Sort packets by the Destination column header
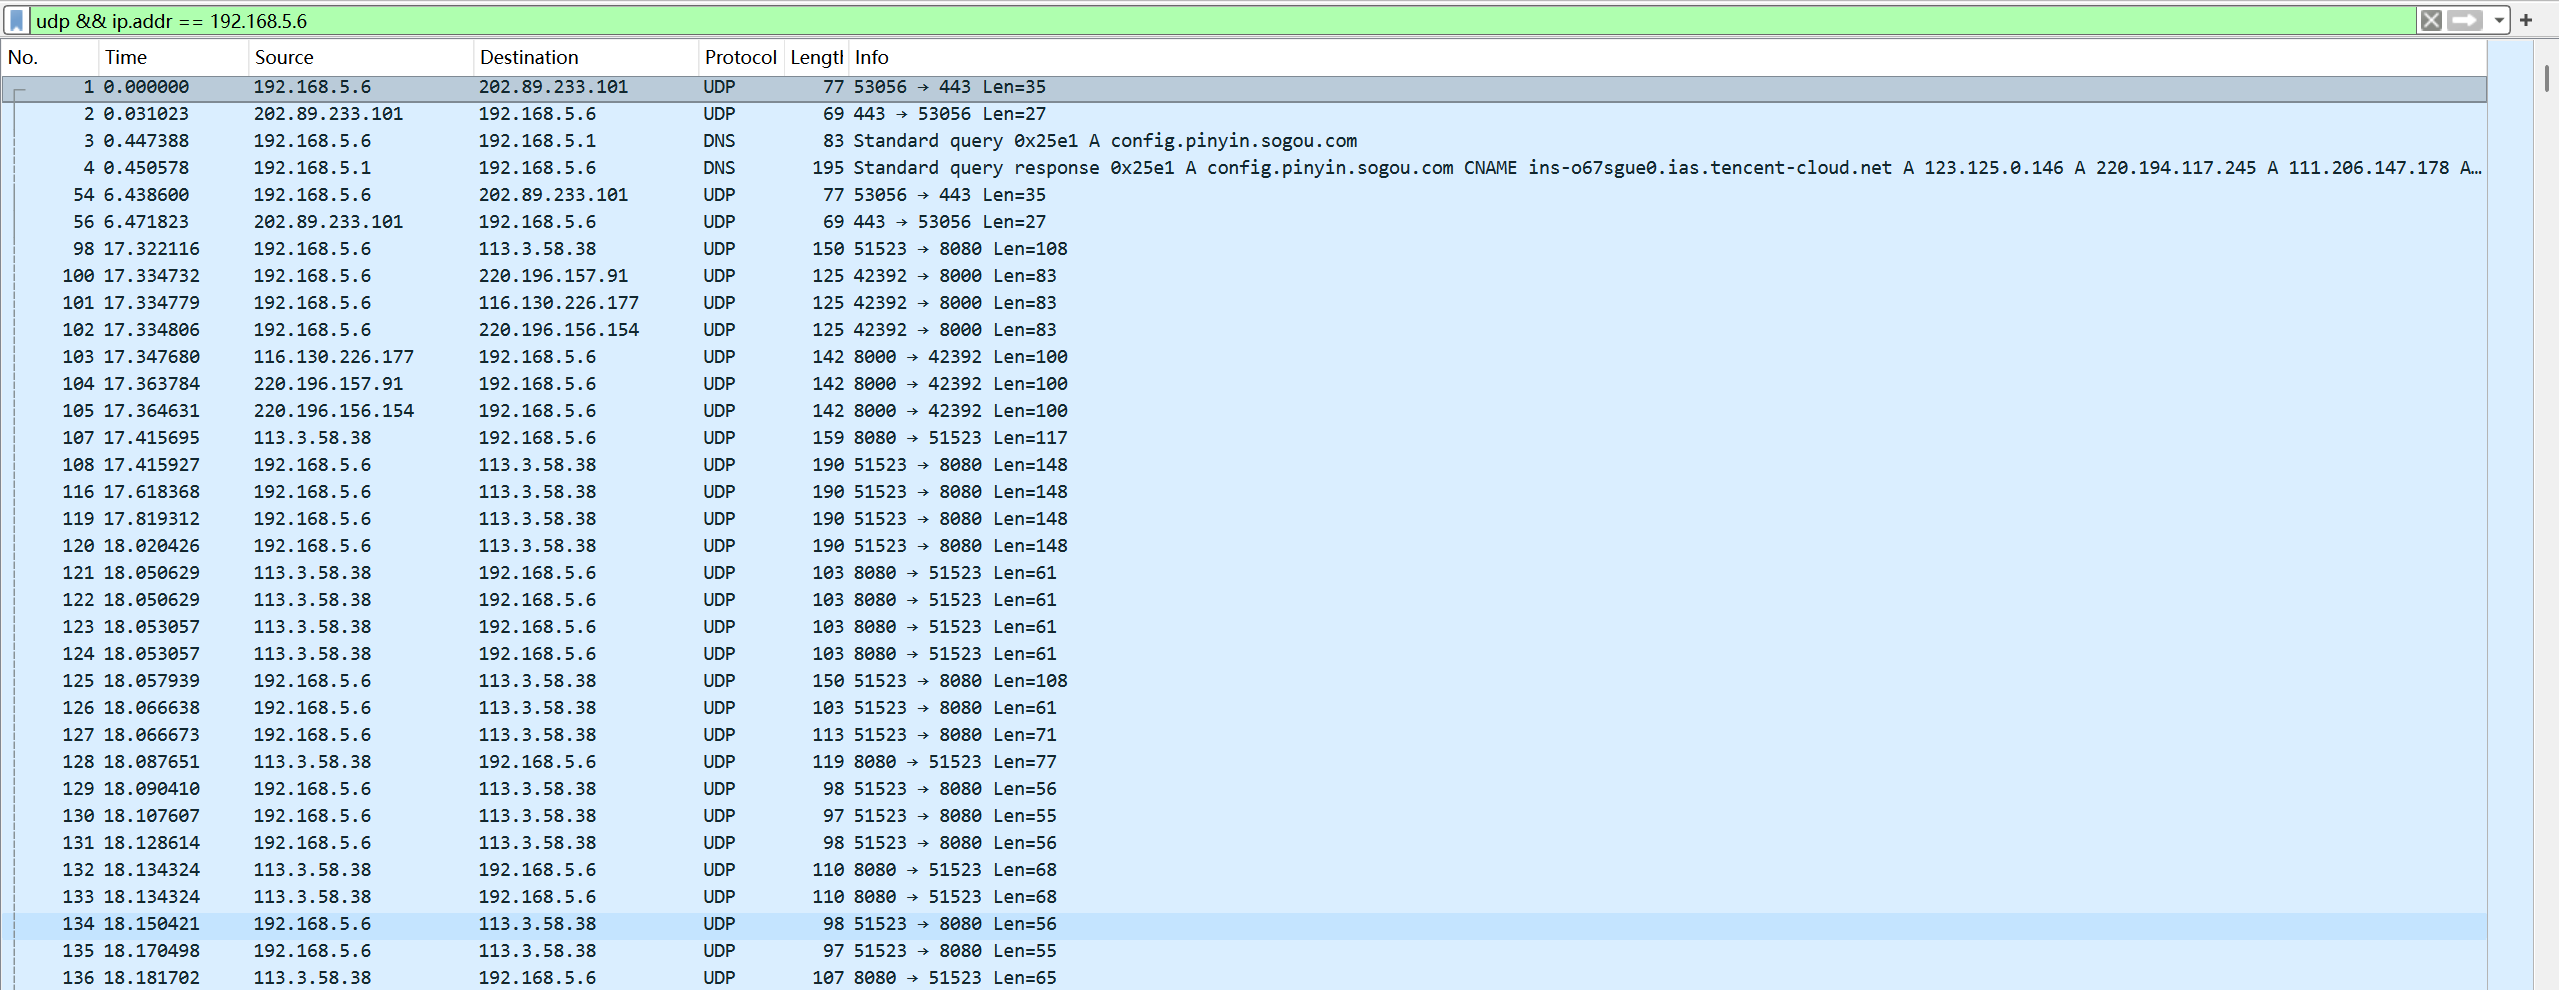 tap(585, 58)
